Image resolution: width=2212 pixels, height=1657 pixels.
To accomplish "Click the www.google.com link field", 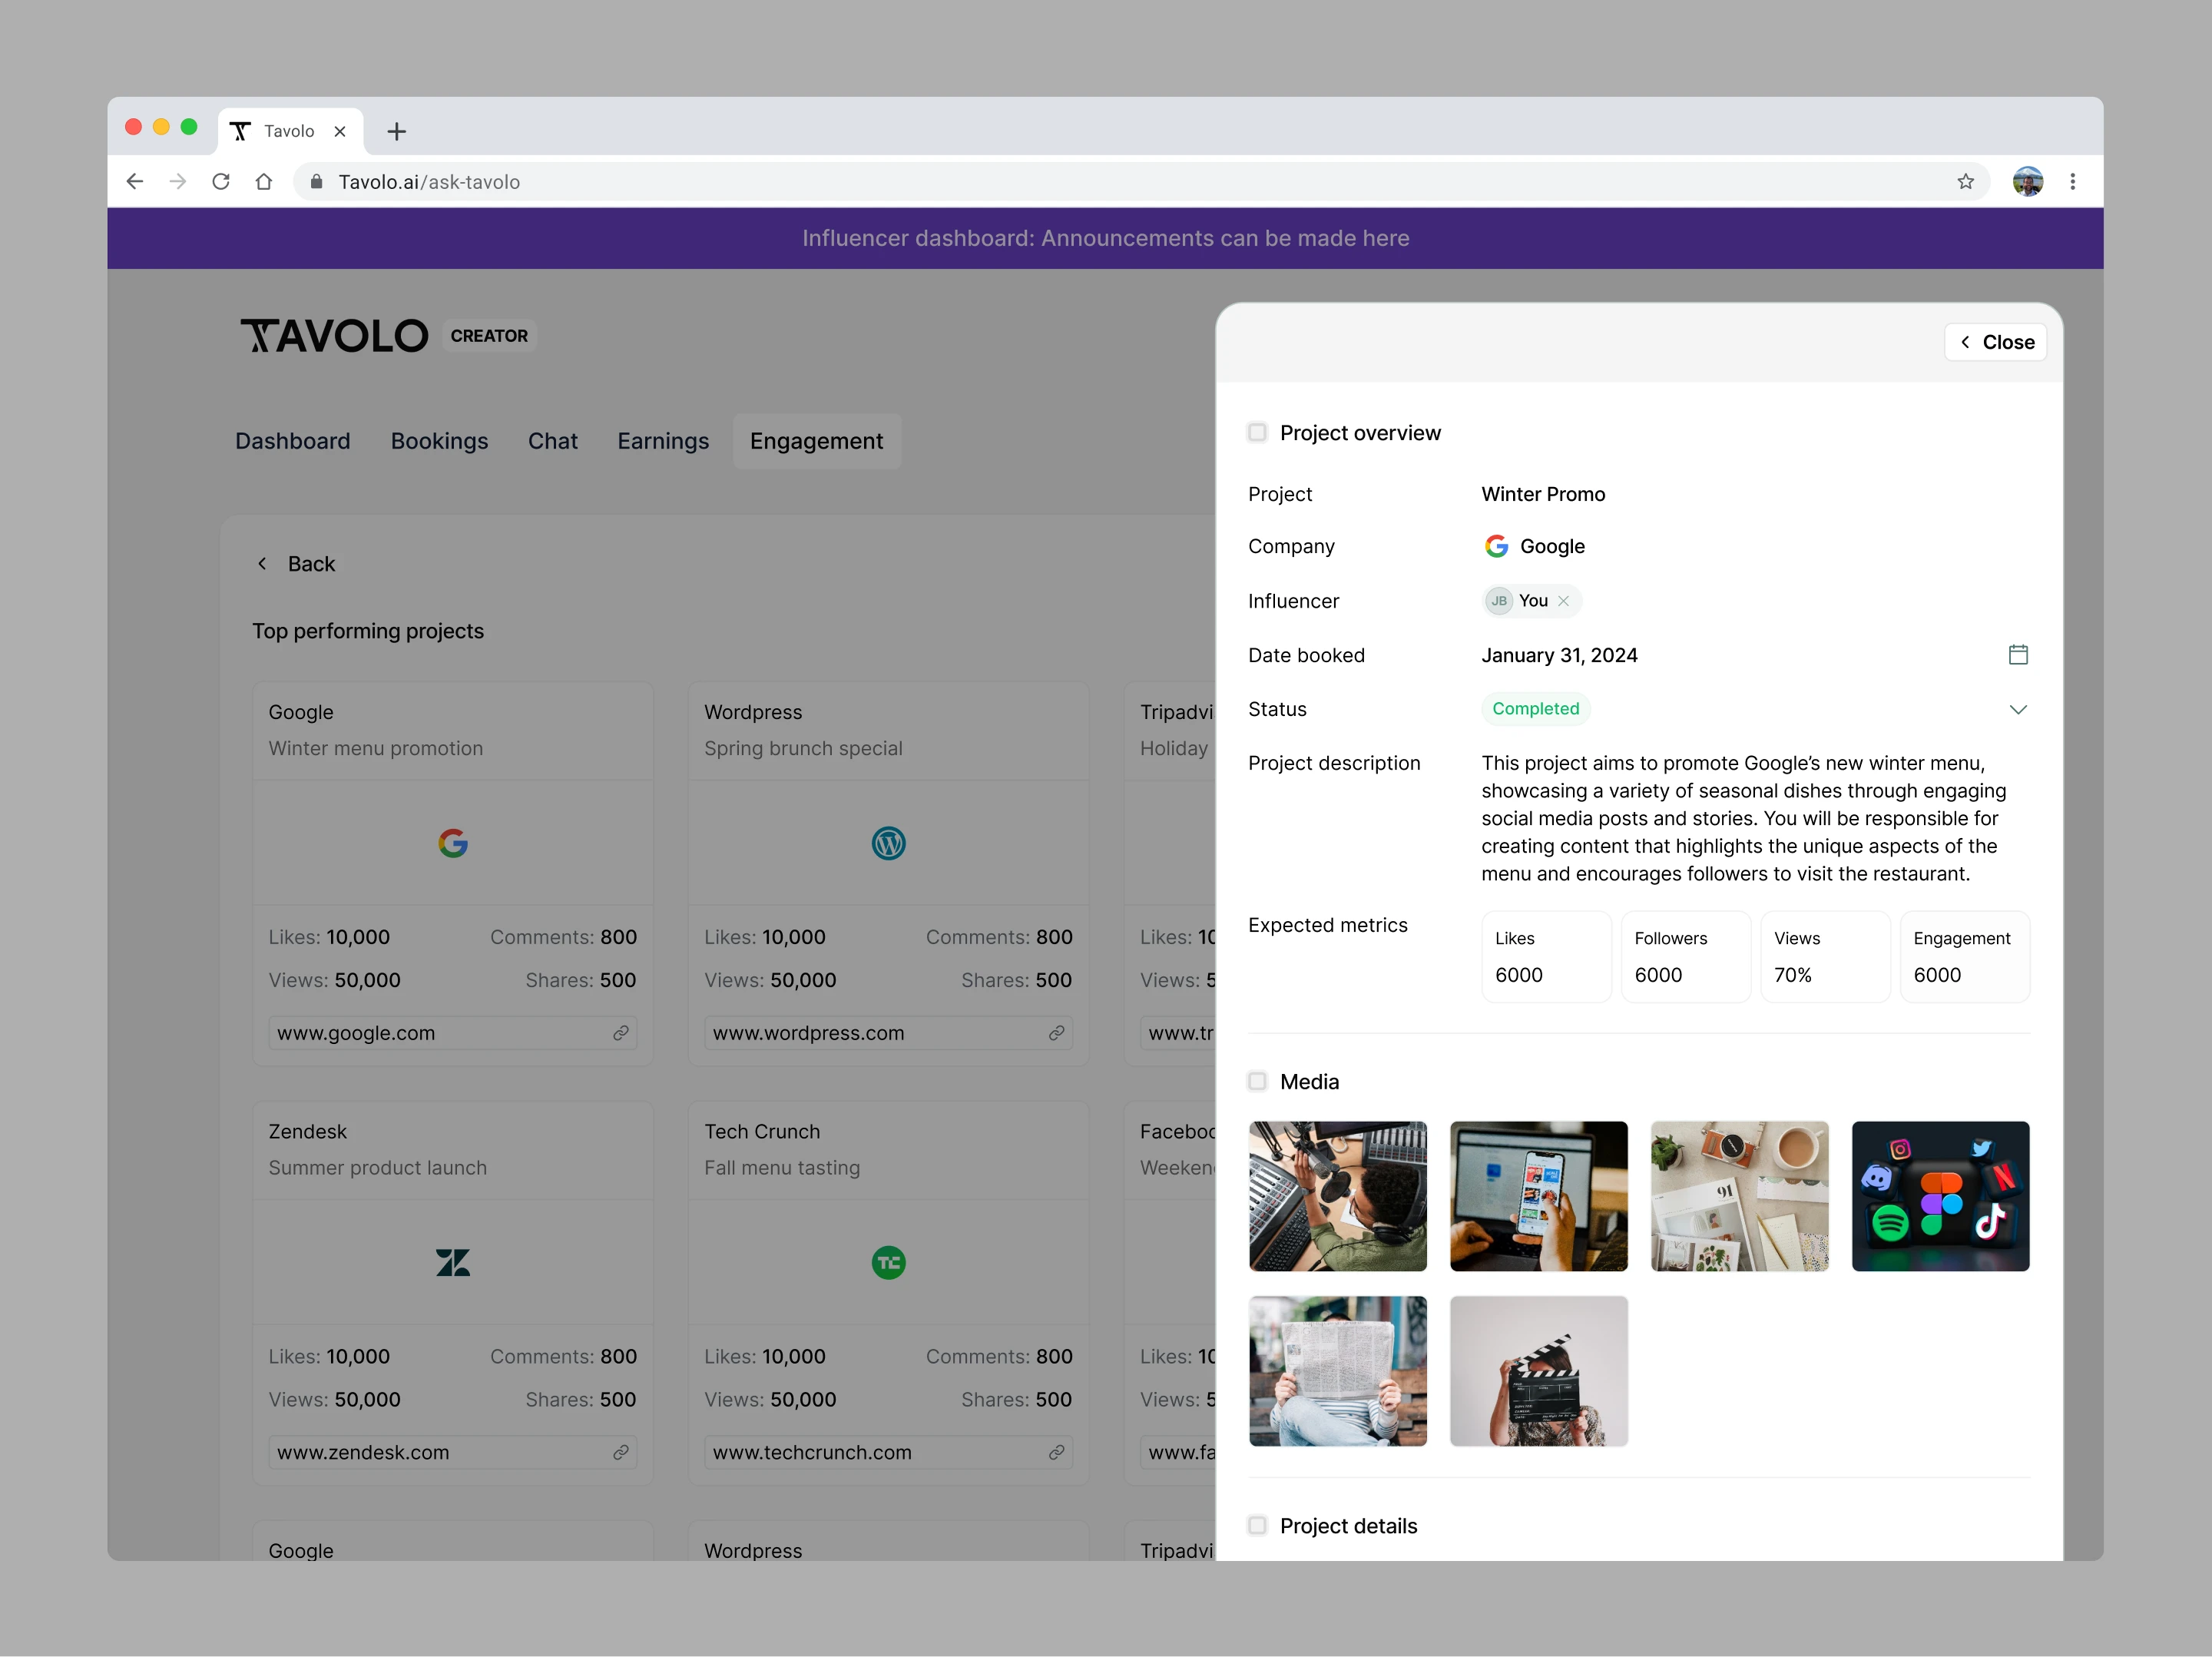I will pyautogui.click(x=453, y=1033).
